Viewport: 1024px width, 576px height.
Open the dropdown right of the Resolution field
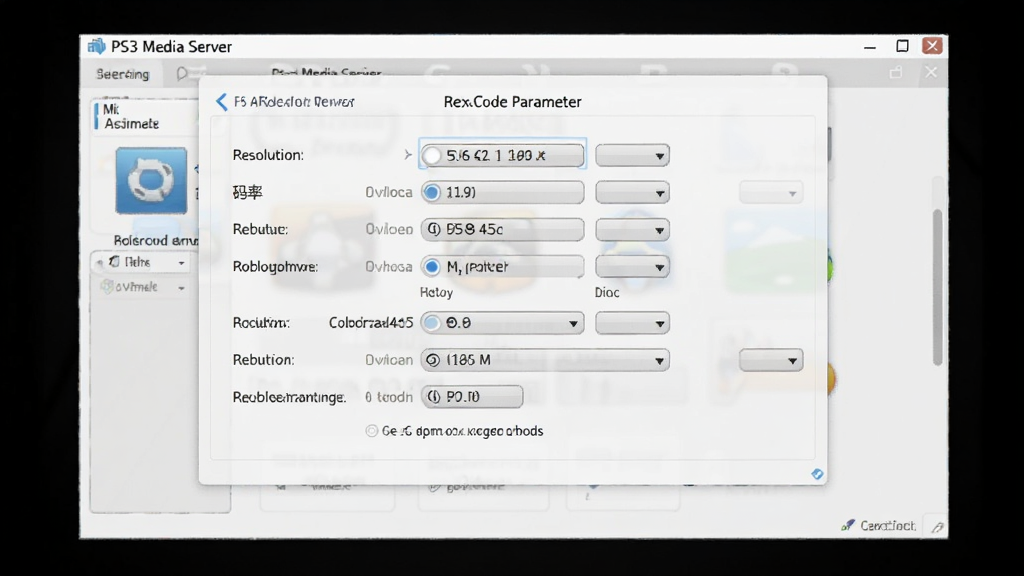tap(632, 155)
